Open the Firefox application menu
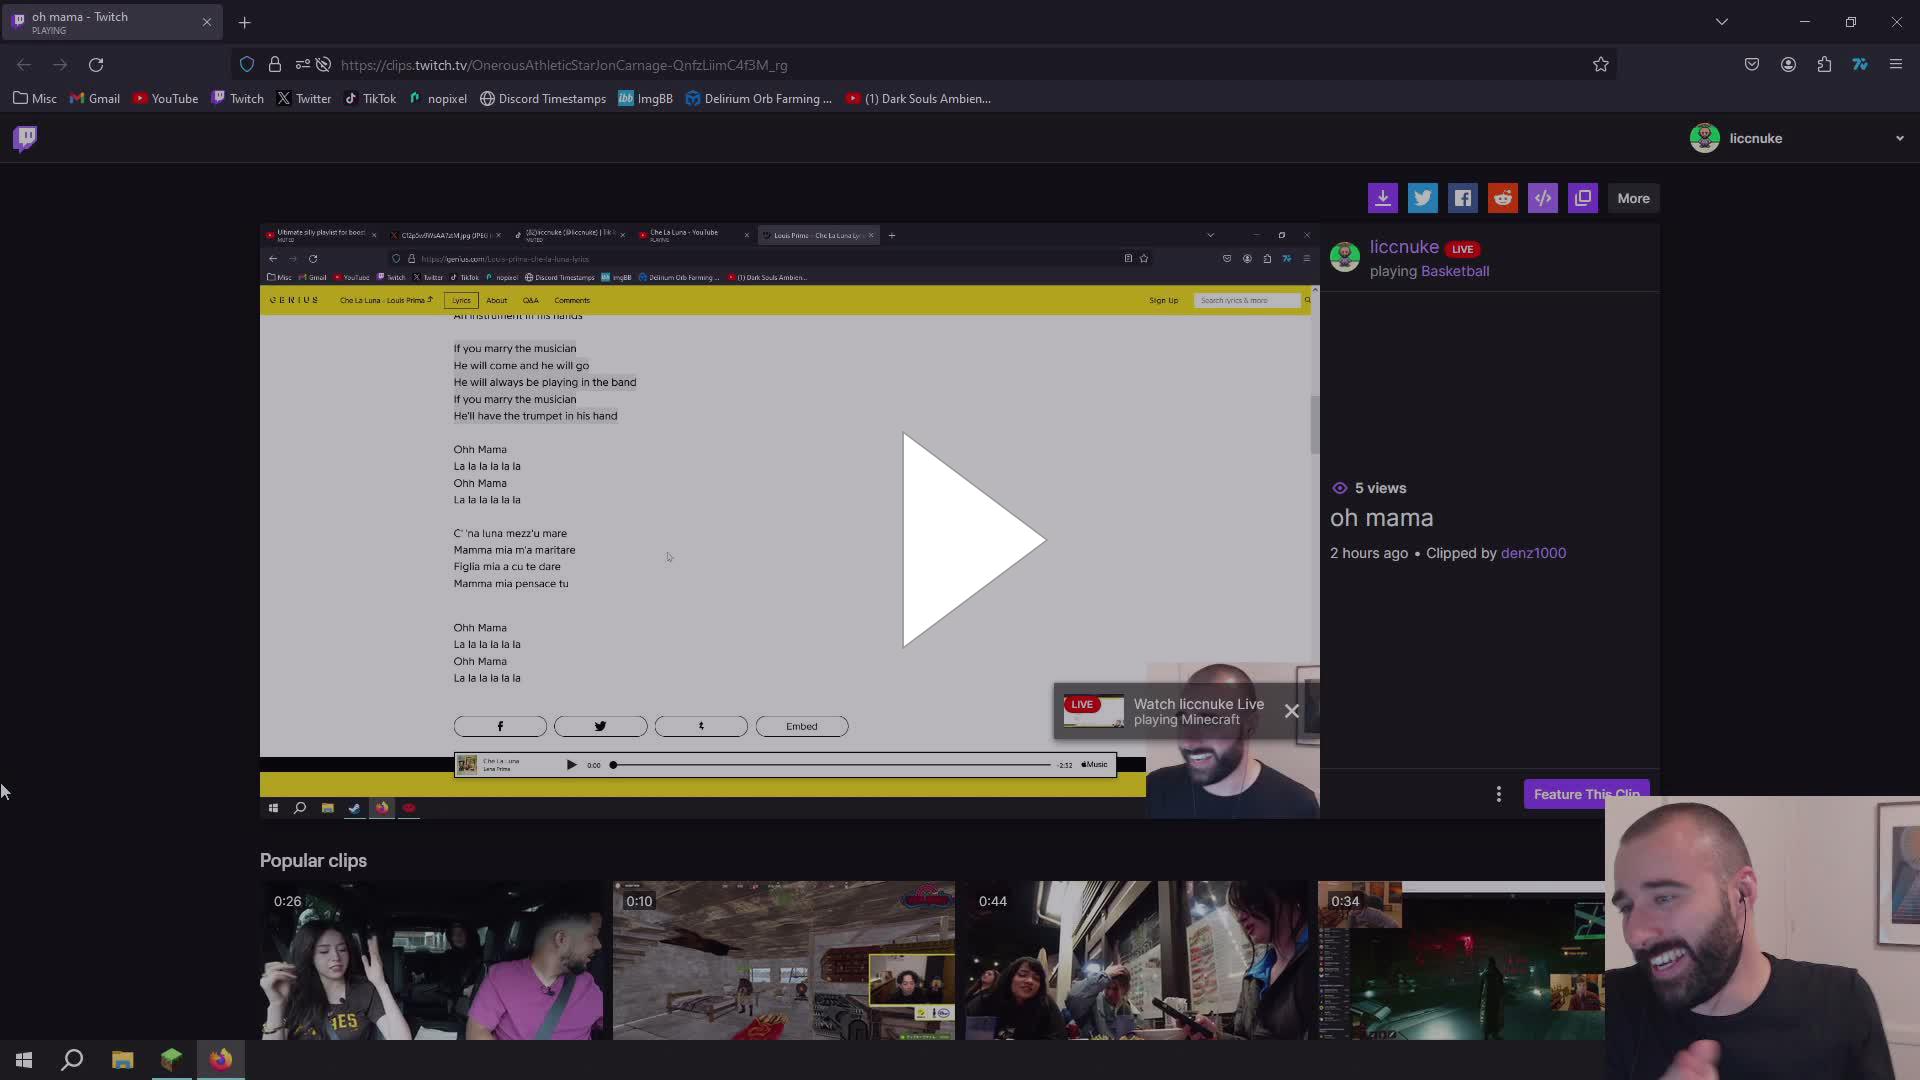The image size is (1920, 1080). pos(1896,64)
